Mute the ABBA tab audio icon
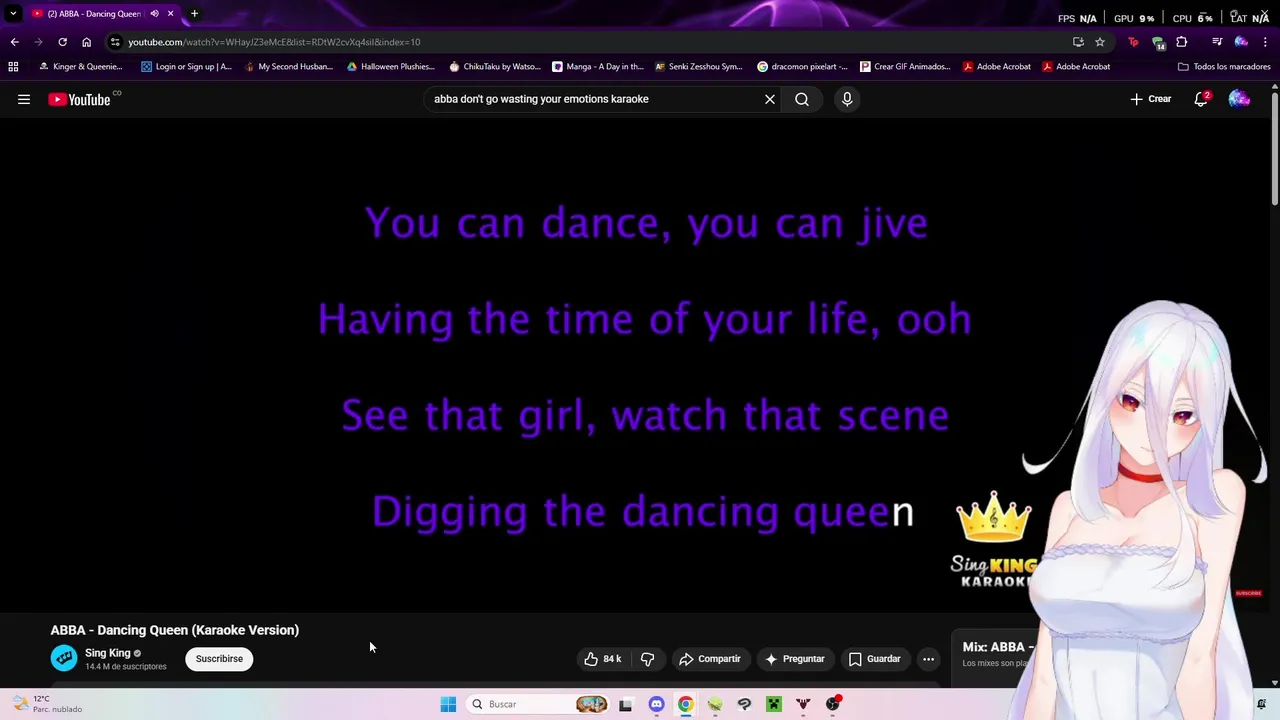Image resolution: width=1280 pixels, height=720 pixels. (x=154, y=14)
